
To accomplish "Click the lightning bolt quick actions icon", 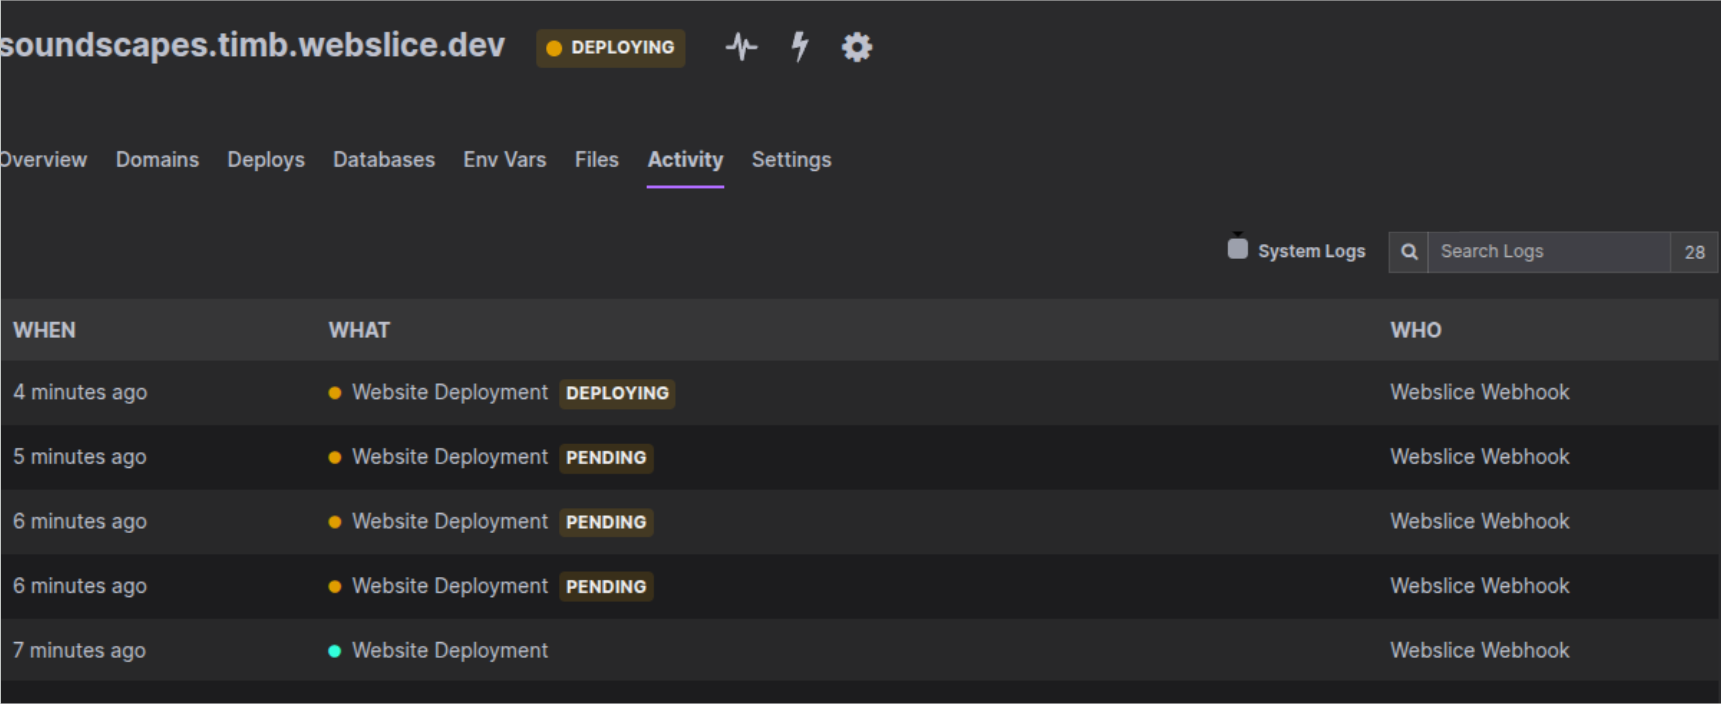I will pos(799,47).
